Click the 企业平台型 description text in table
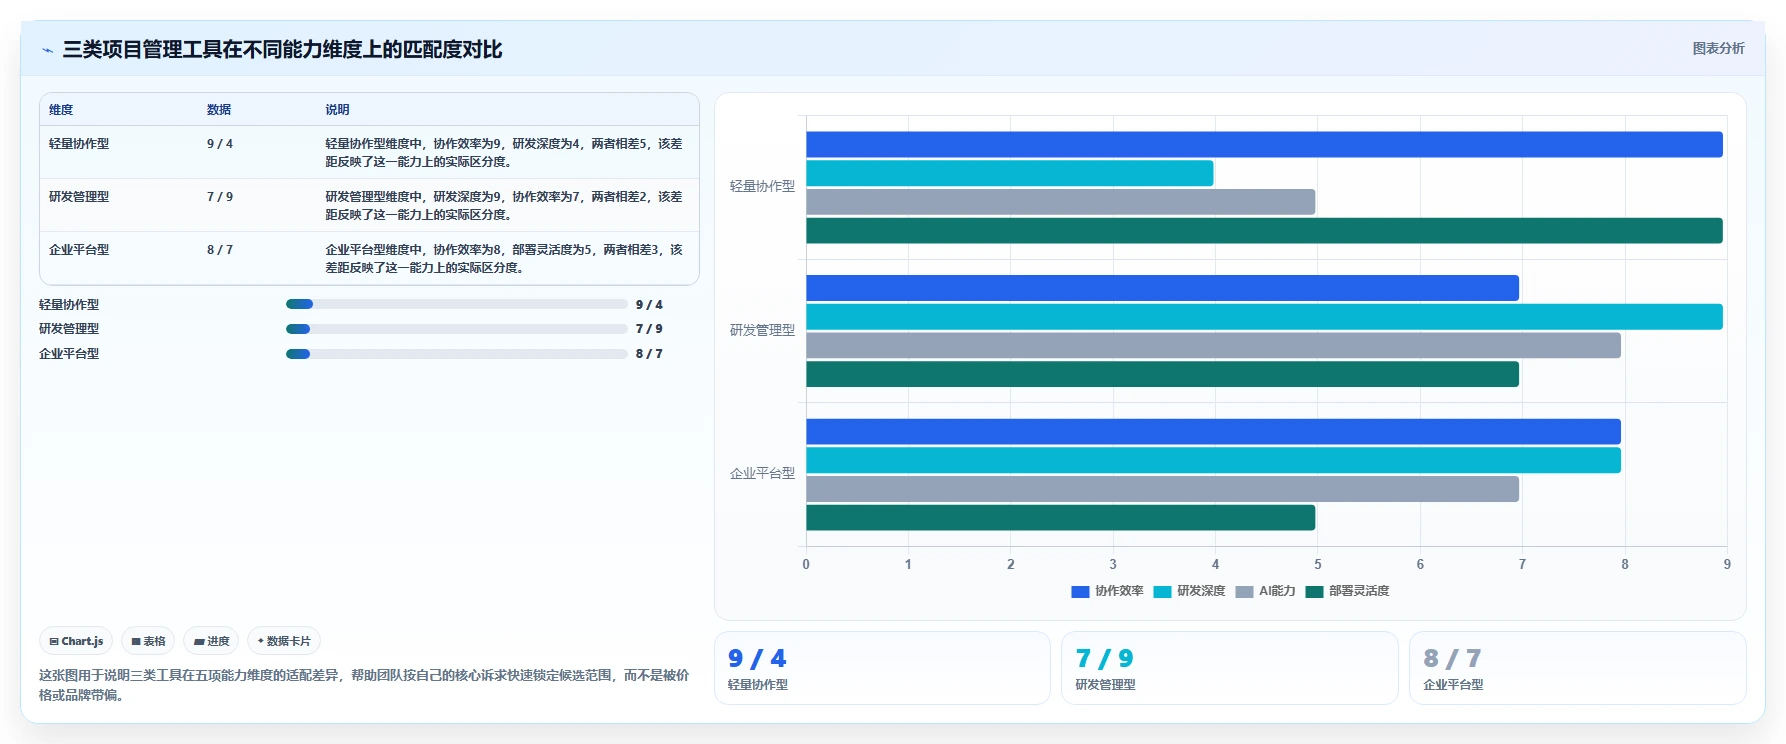1786x744 pixels. [x=504, y=258]
